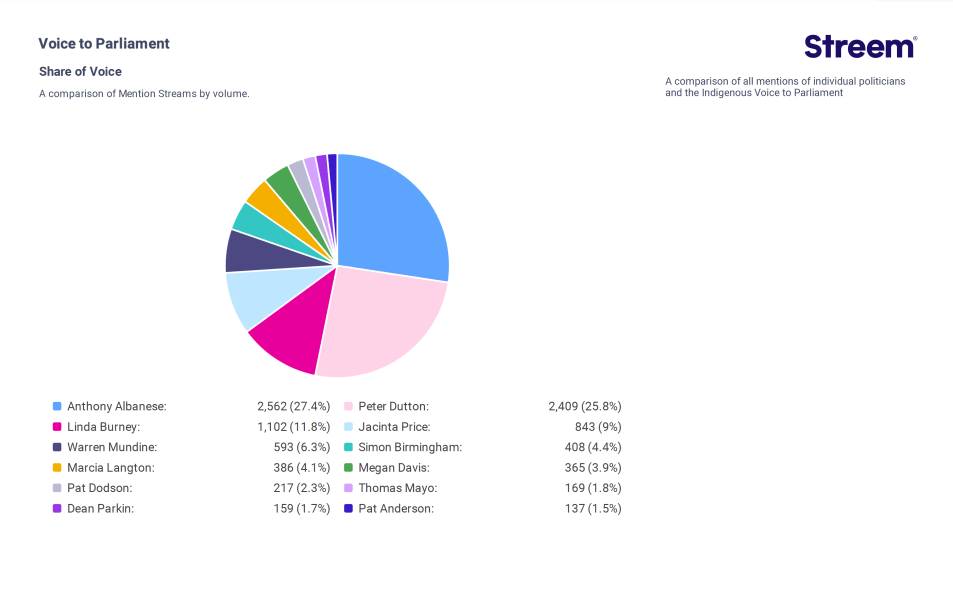Click Warren Mundine dark navy legend swatch
The height and width of the screenshot is (595, 953).
coord(57,447)
